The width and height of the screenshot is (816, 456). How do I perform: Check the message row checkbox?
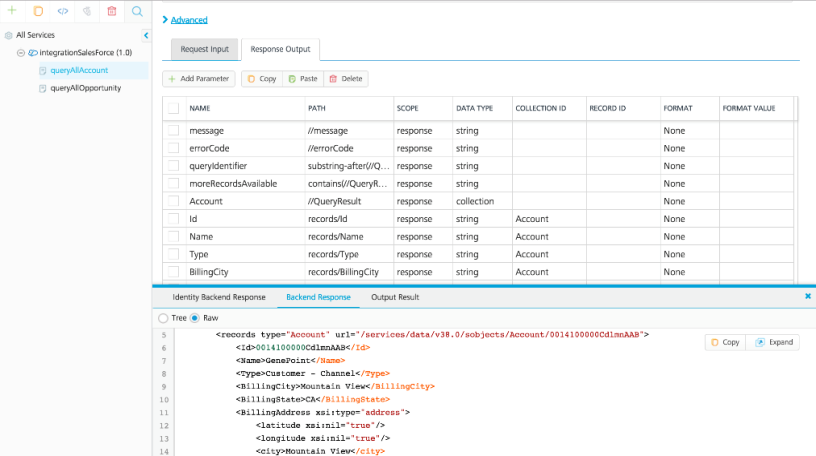[x=174, y=131]
